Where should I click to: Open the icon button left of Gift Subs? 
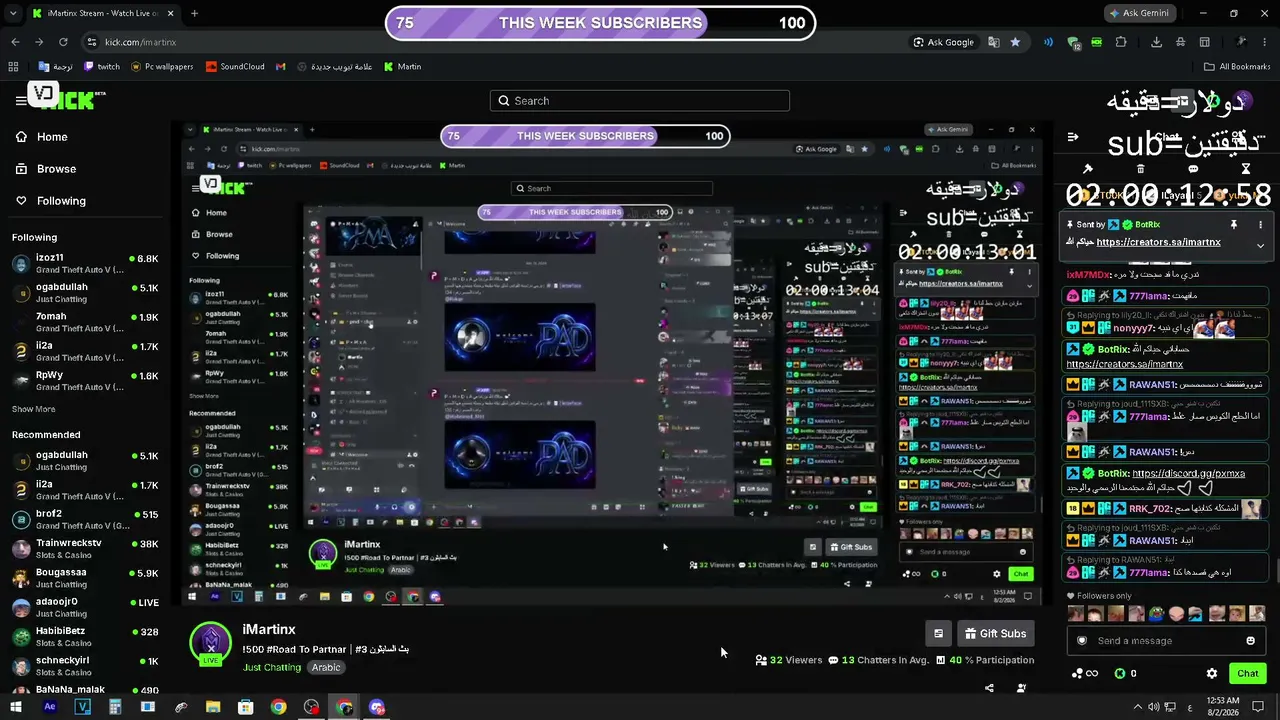coord(938,633)
